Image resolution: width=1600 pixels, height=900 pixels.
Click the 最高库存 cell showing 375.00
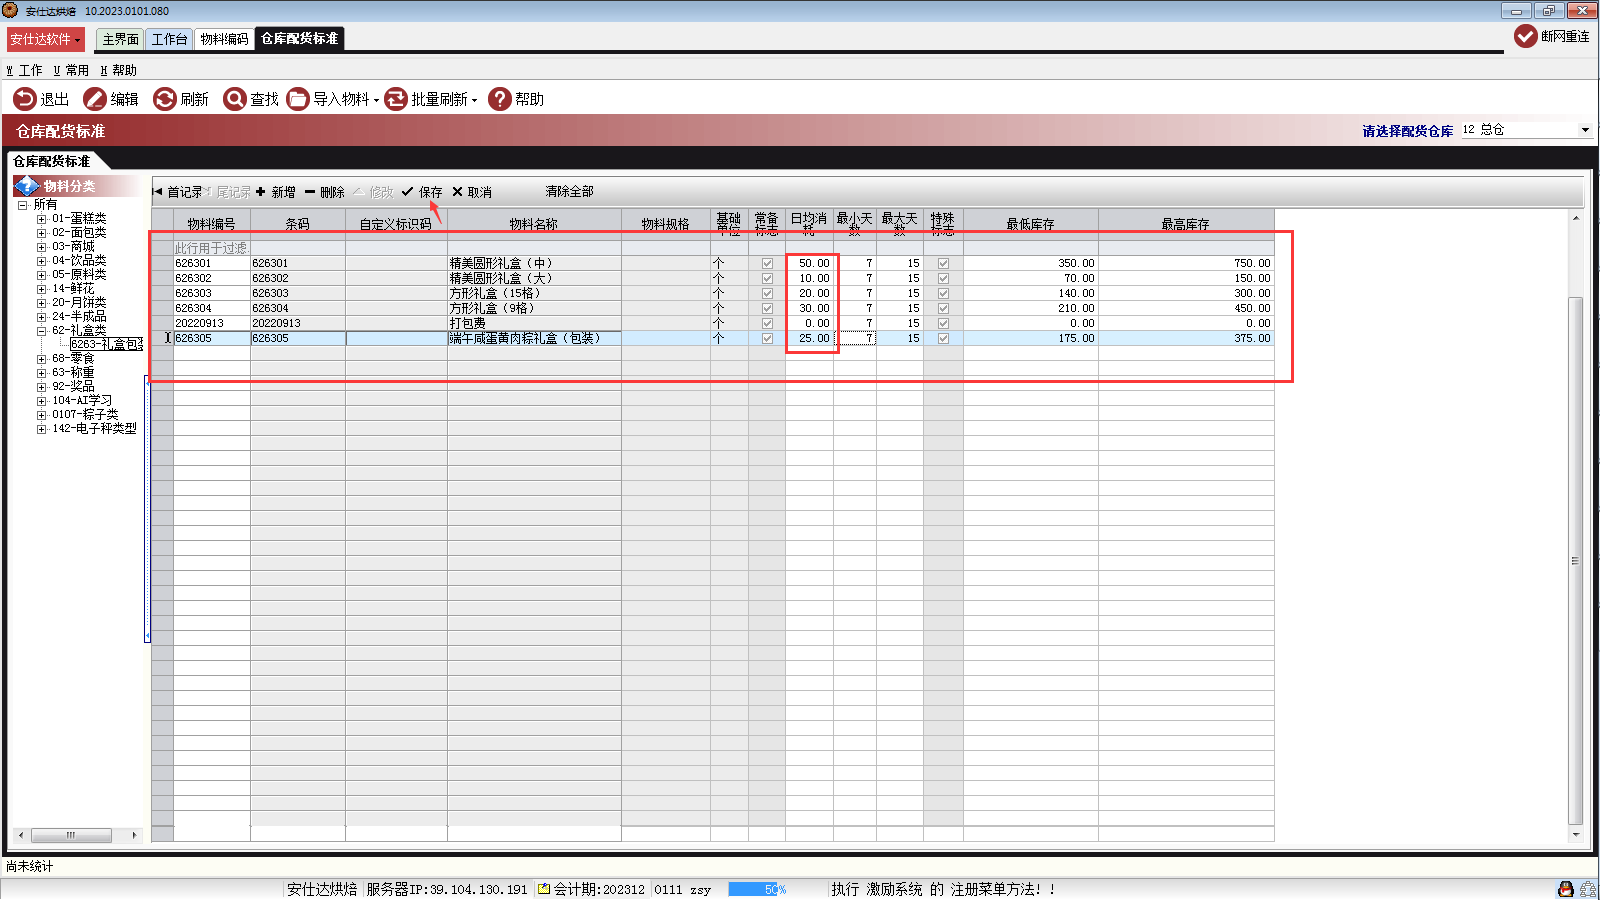click(1186, 339)
